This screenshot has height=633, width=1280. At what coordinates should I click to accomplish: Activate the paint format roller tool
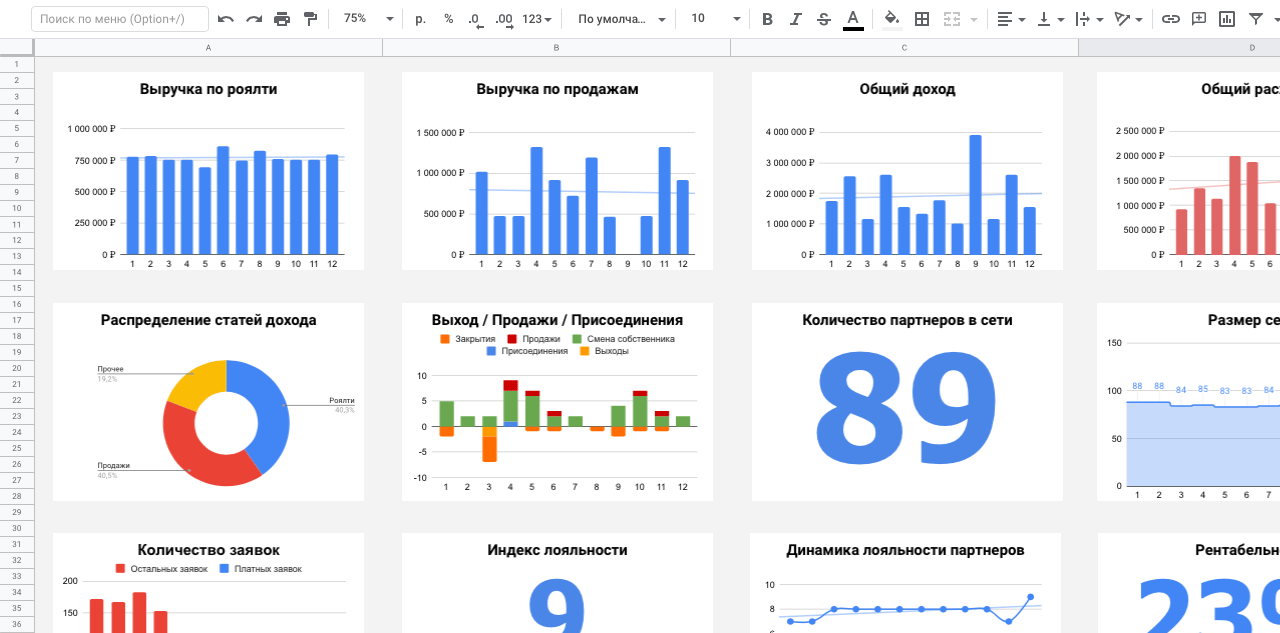point(310,19)
